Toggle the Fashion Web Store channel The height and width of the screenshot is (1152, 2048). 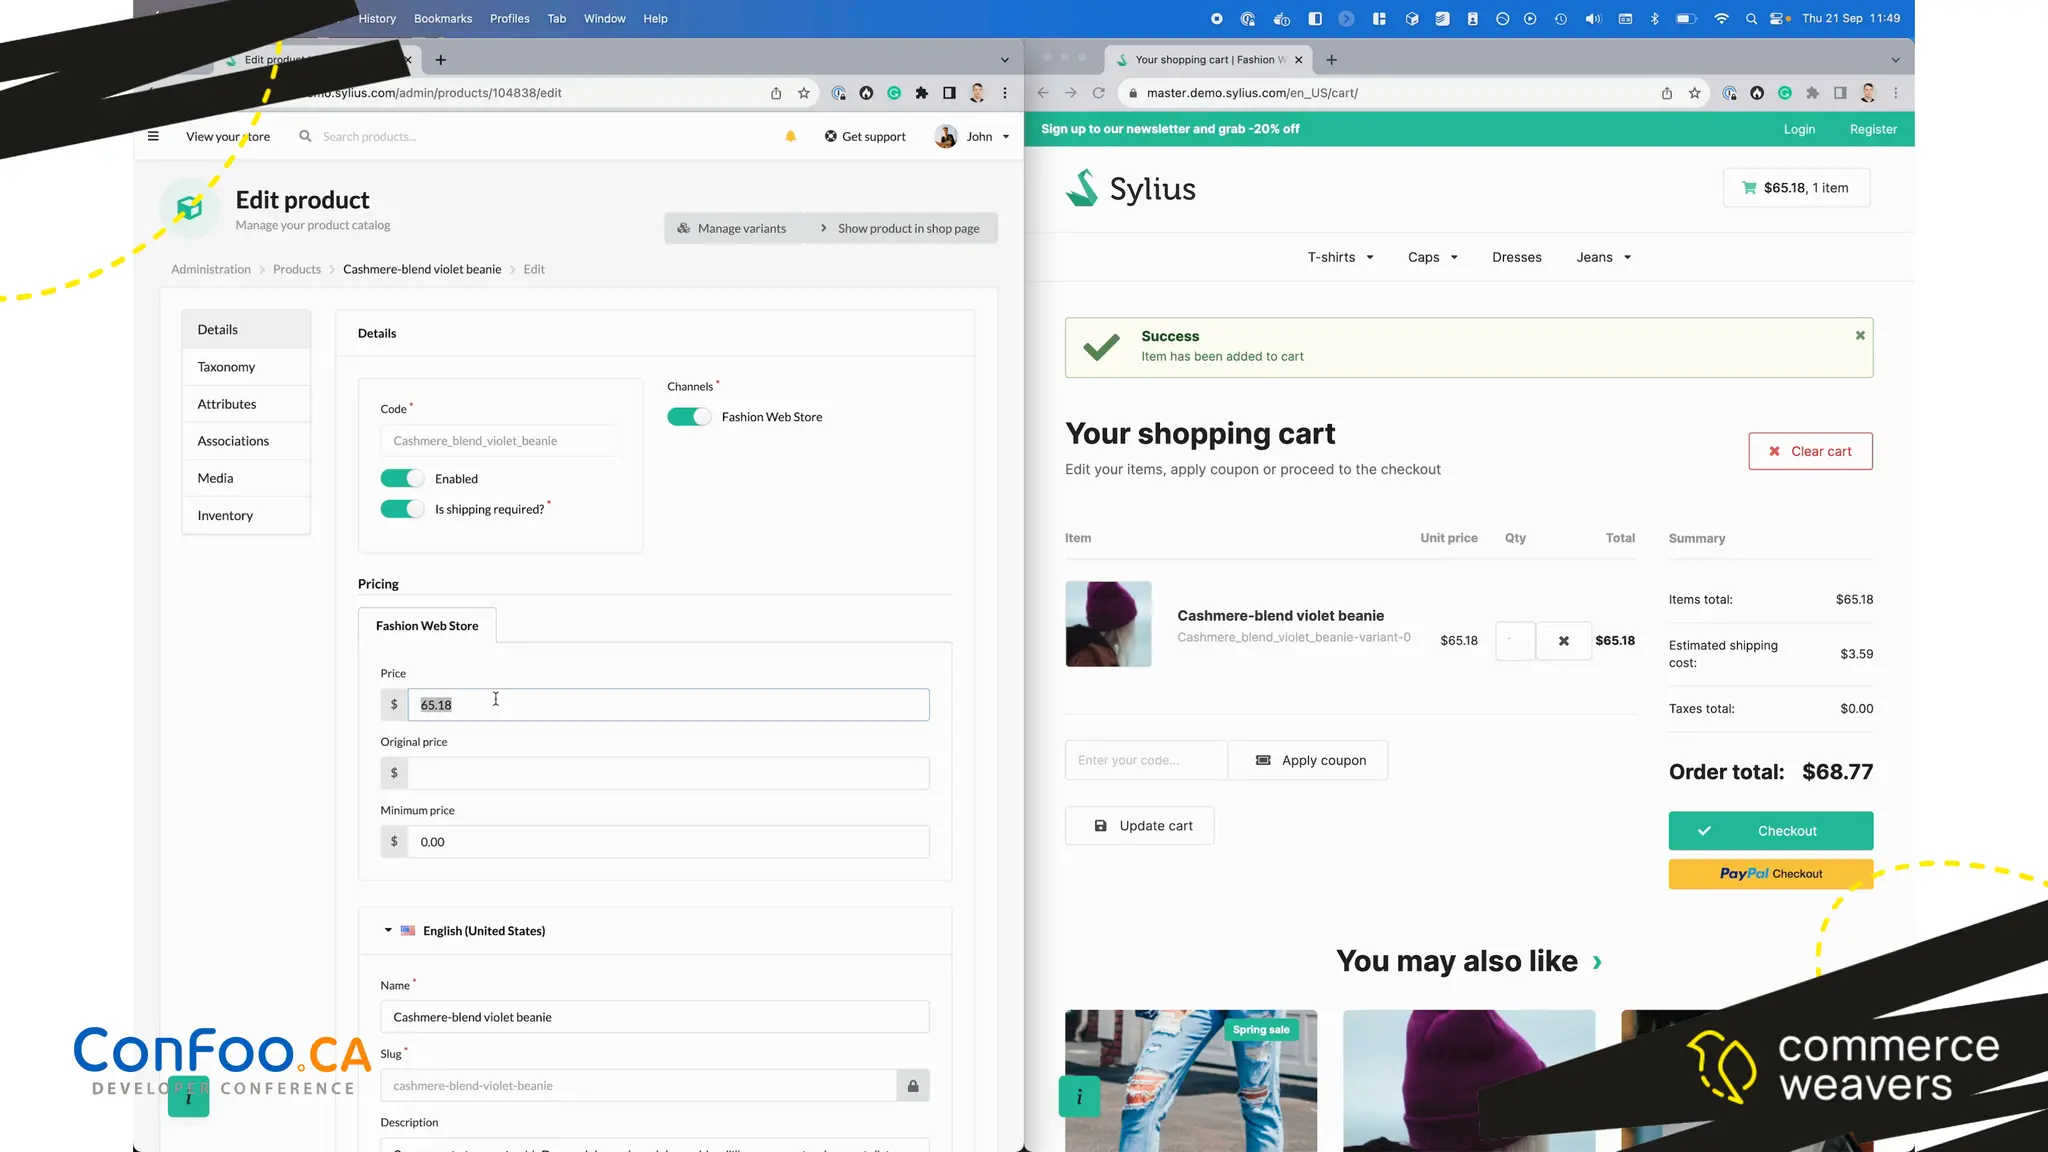[689, 417]
